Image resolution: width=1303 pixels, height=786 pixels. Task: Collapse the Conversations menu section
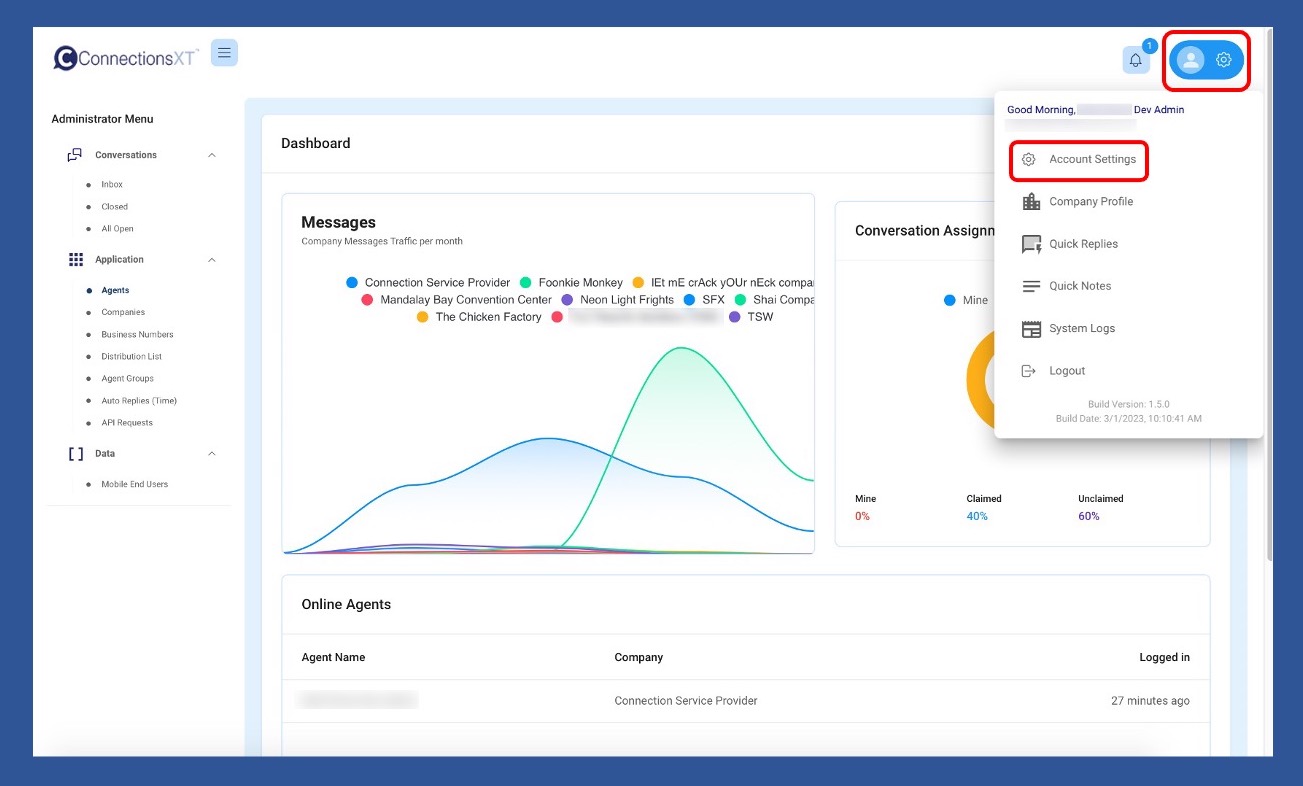(211, 155)
